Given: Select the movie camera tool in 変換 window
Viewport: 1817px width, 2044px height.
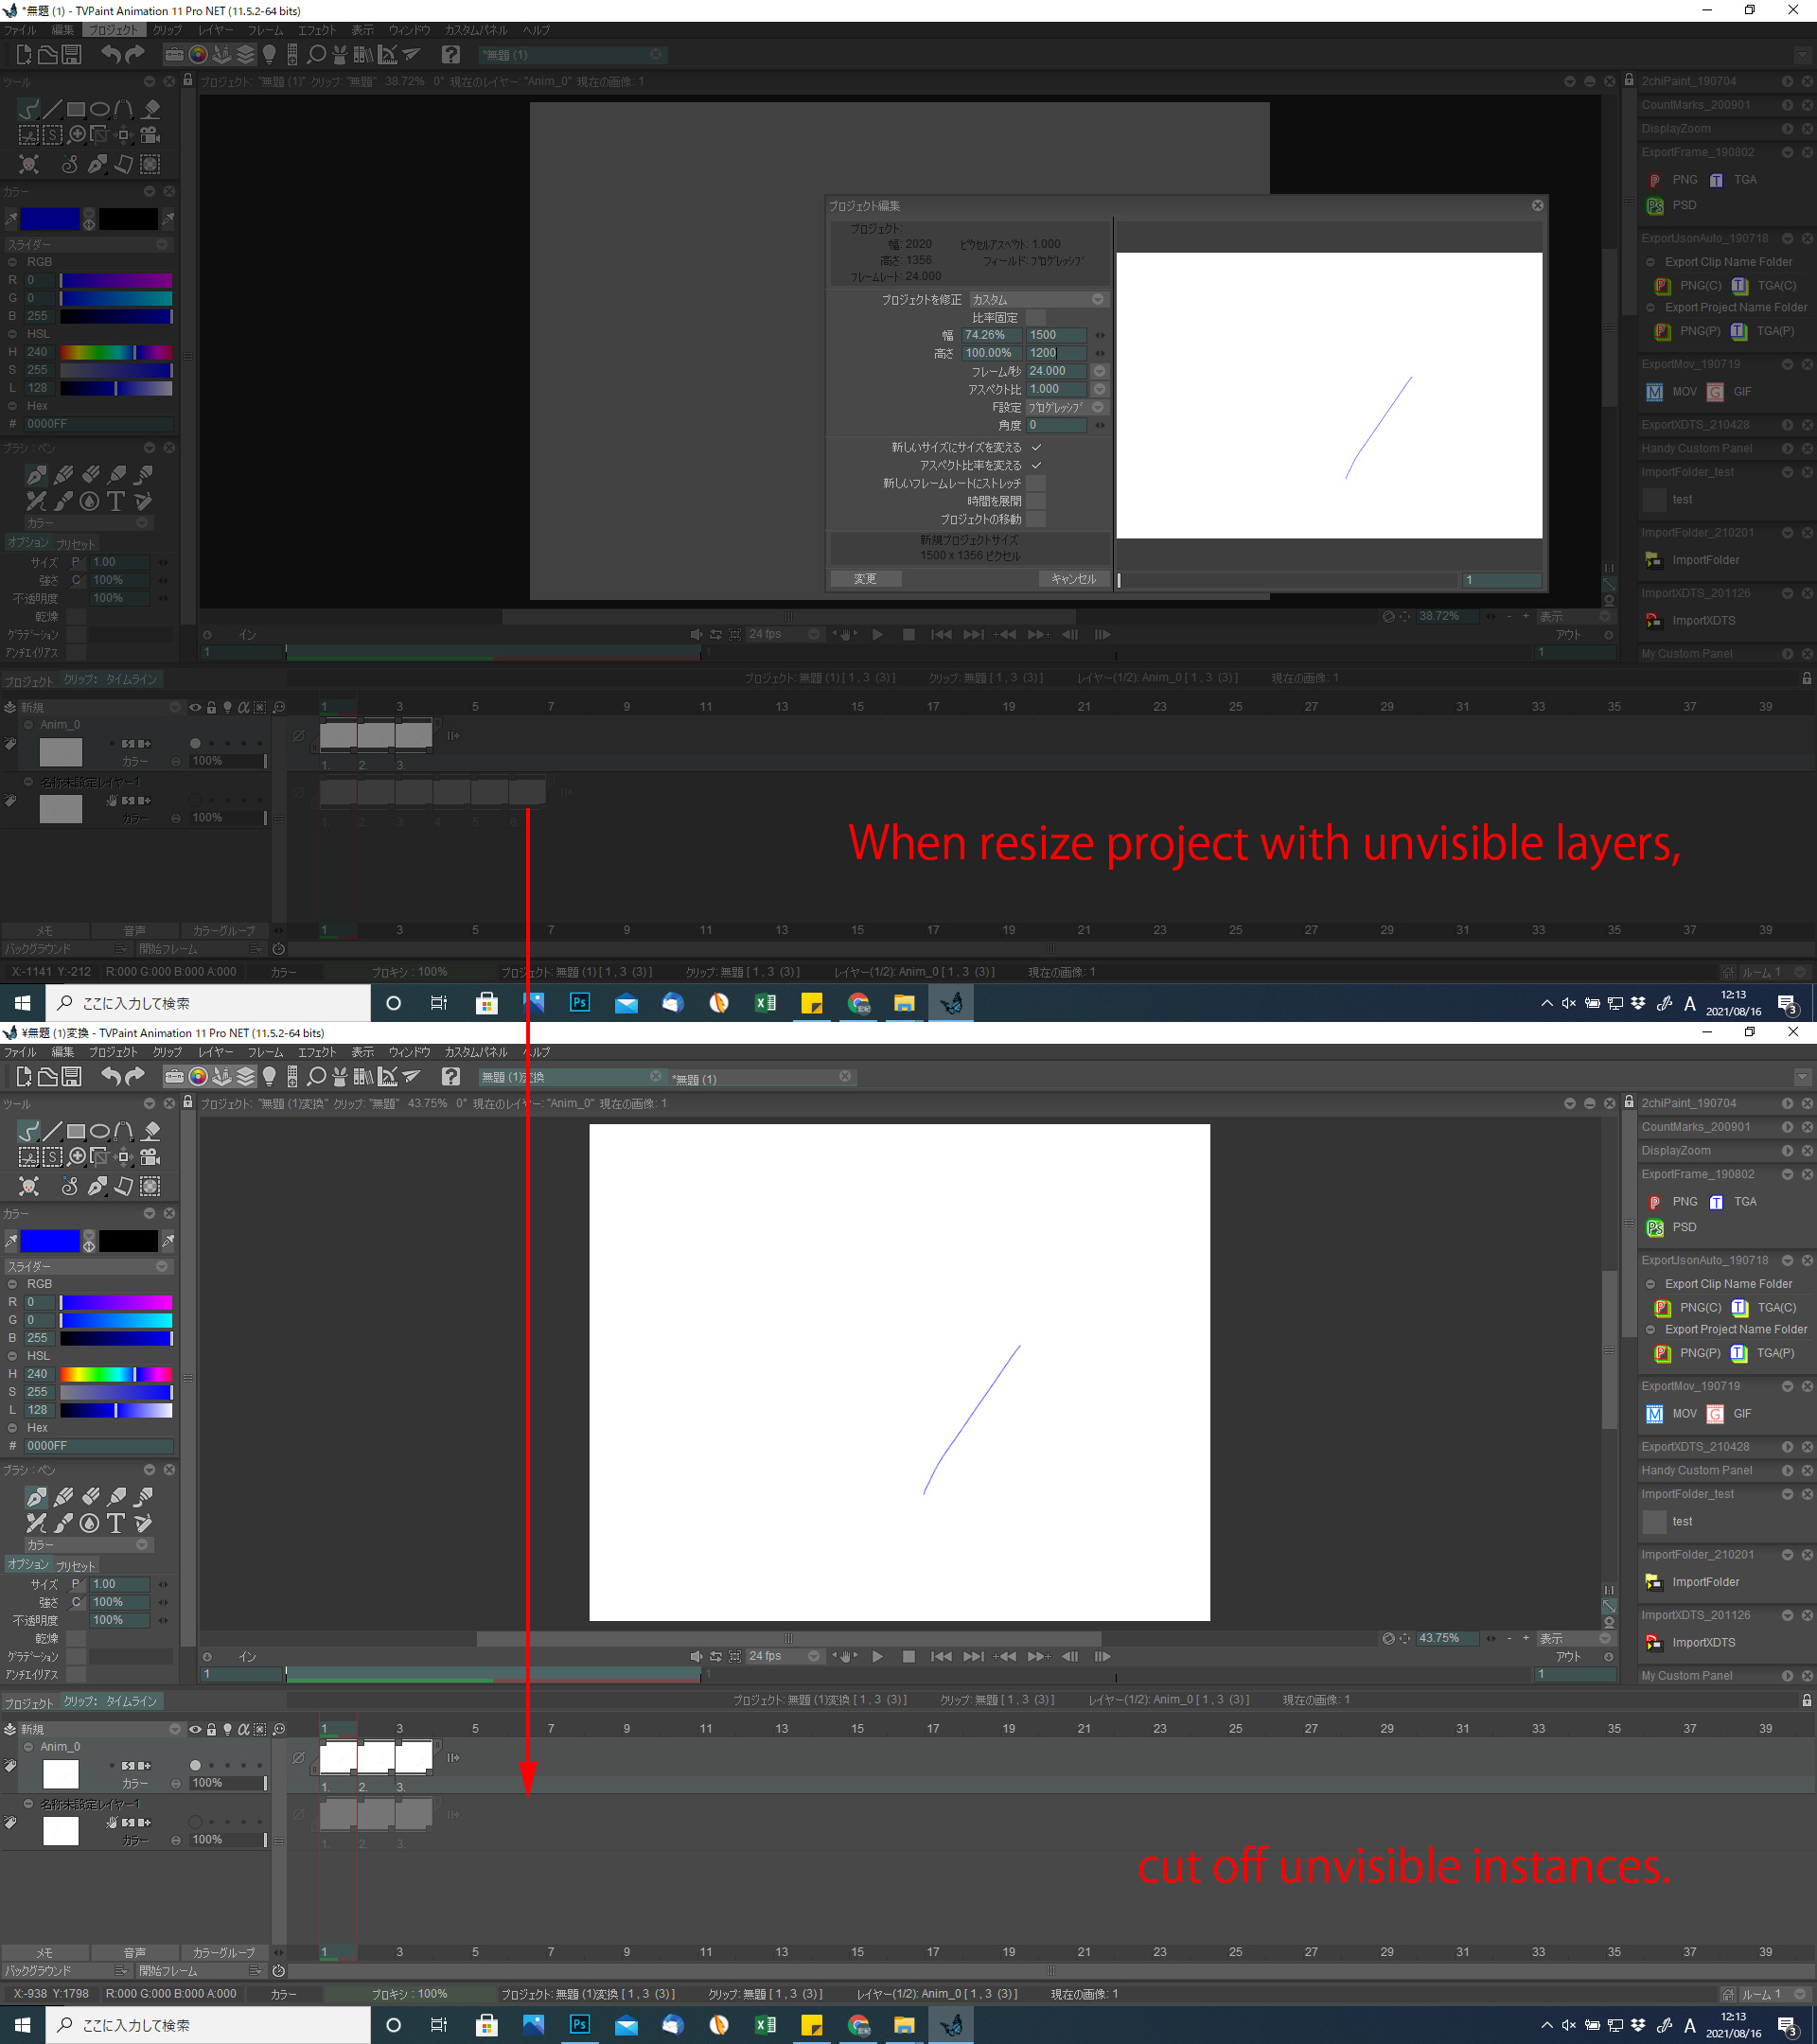Looking at the screenshot, I should (x=150, y=1157).
